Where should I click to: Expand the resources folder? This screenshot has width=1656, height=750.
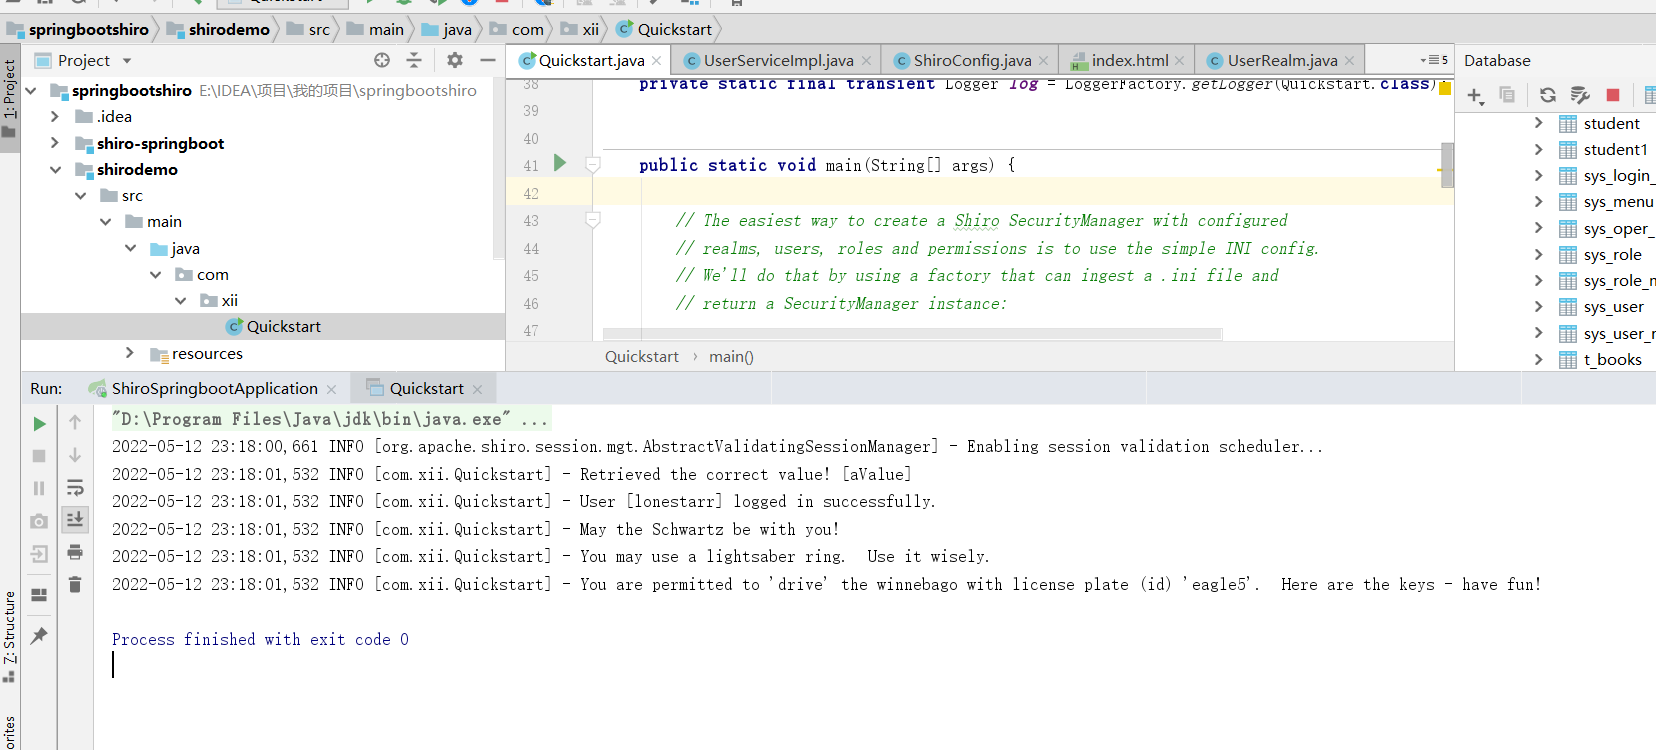pyautogui.click(x=130, y=353)
